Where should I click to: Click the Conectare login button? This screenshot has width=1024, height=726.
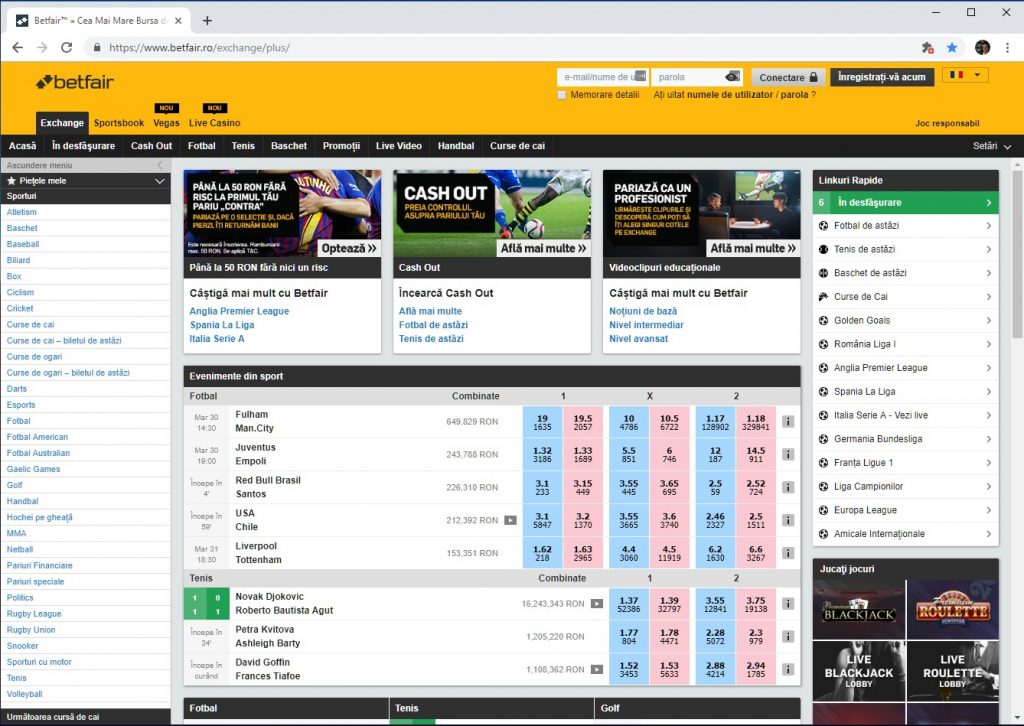click(788, 77)
